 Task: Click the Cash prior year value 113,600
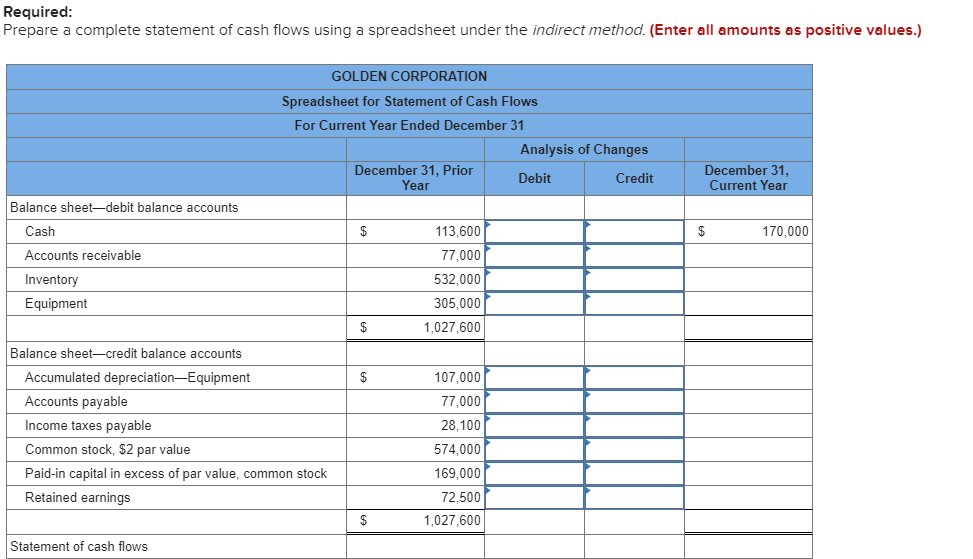point(458,231)
